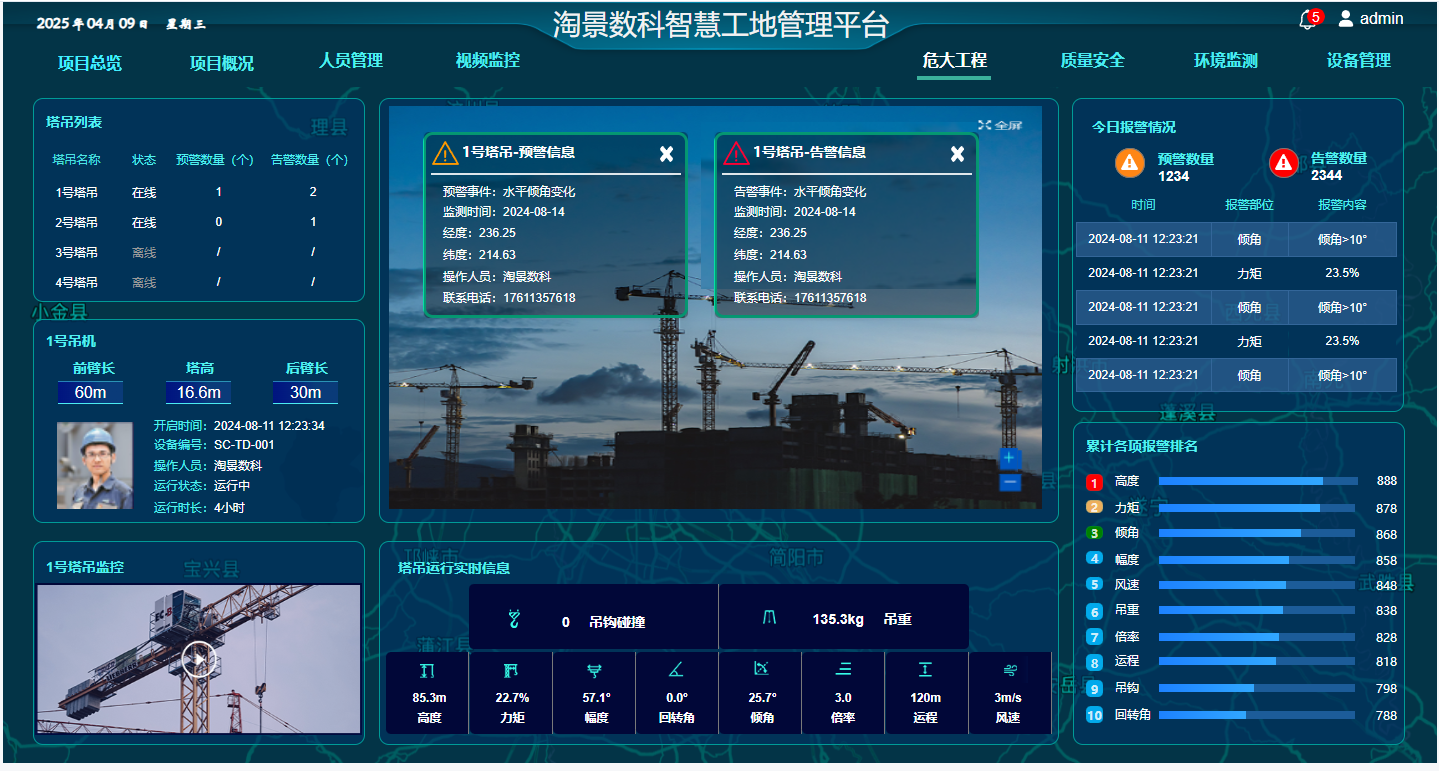
Task: Click the 高度 888 ranking bar
Action: click(x=1258, y=481)
